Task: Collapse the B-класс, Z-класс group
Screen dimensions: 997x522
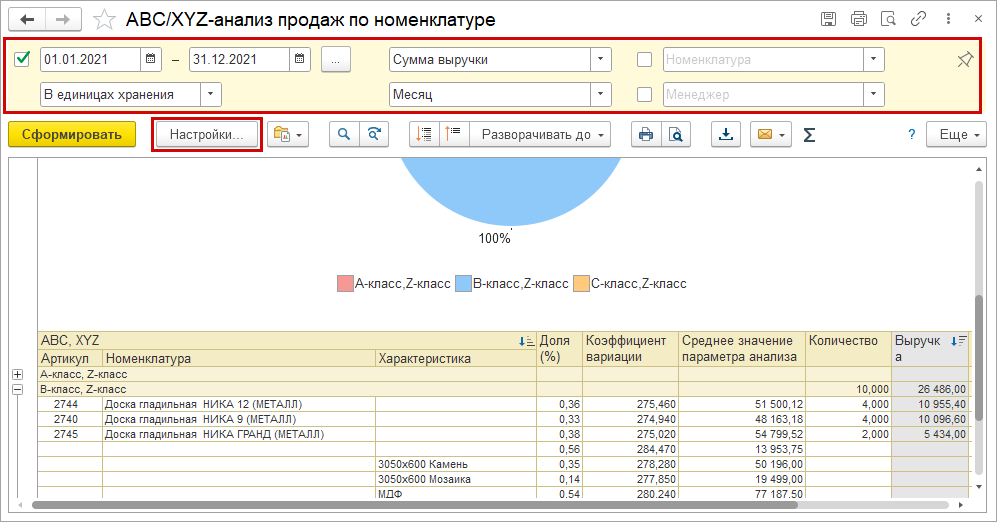Action: [18, 389]
